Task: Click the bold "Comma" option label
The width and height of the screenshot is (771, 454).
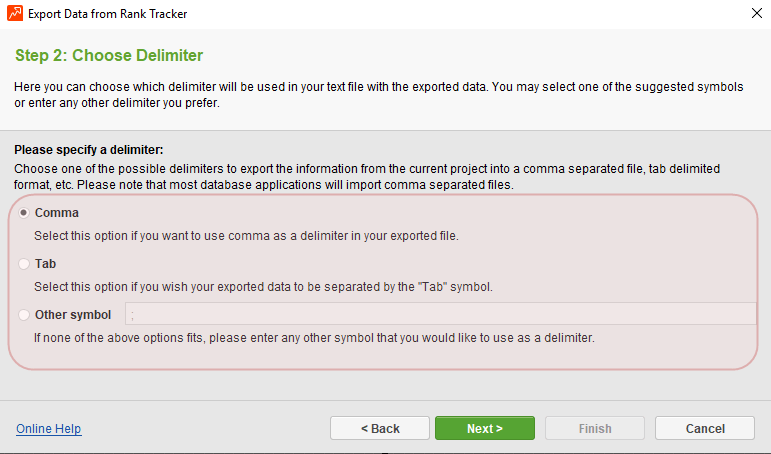Action: click(57, 213)
